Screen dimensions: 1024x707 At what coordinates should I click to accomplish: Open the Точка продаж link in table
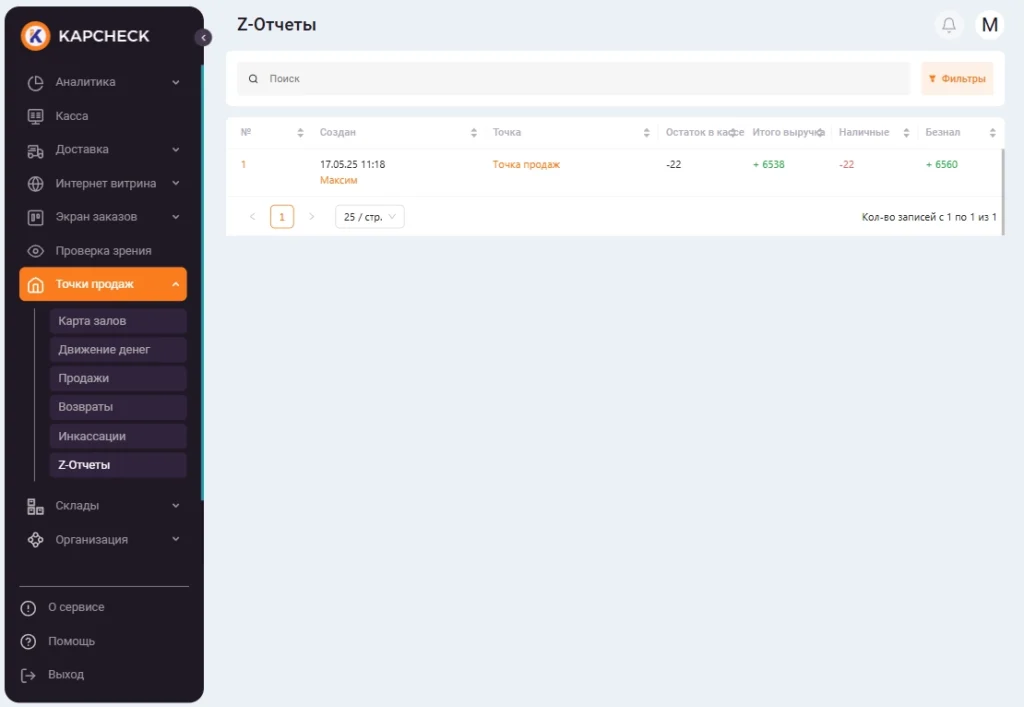pos(526,165)
